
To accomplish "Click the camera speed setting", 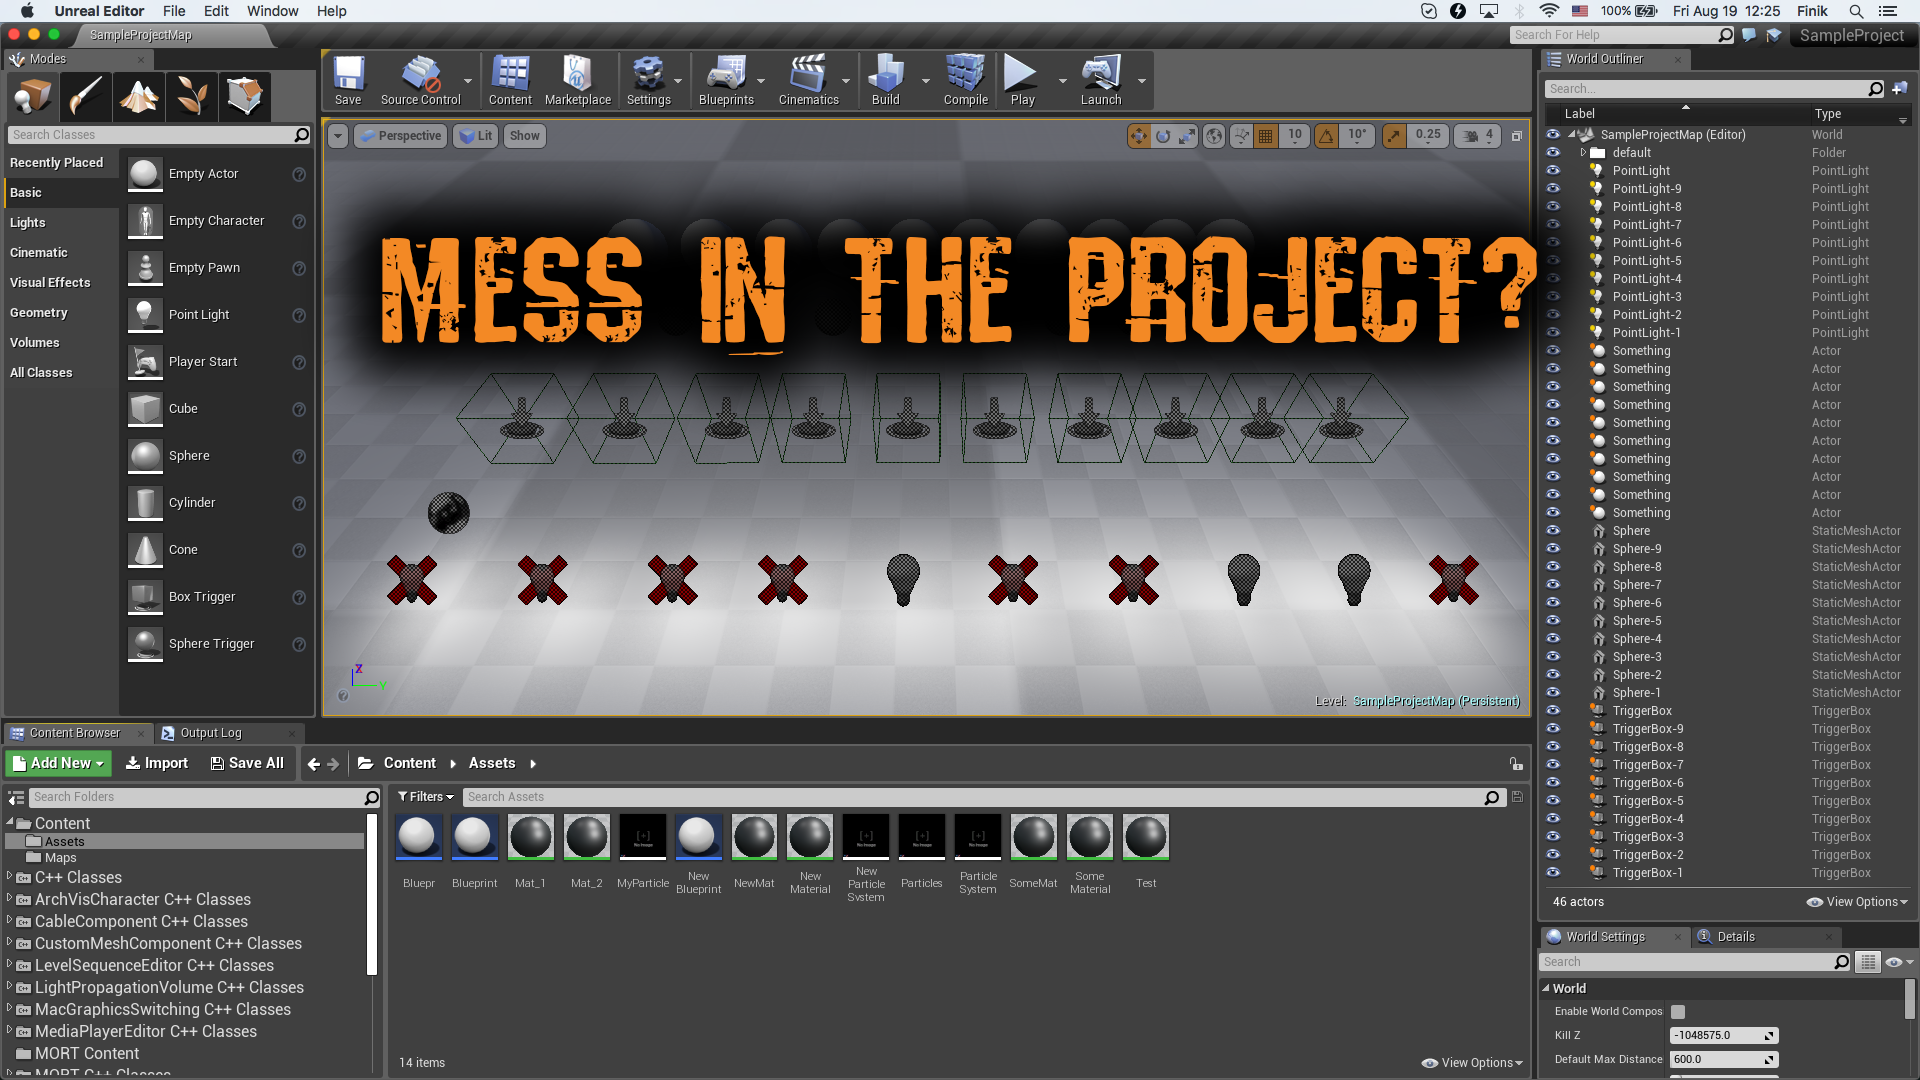I will [1478, 136].
